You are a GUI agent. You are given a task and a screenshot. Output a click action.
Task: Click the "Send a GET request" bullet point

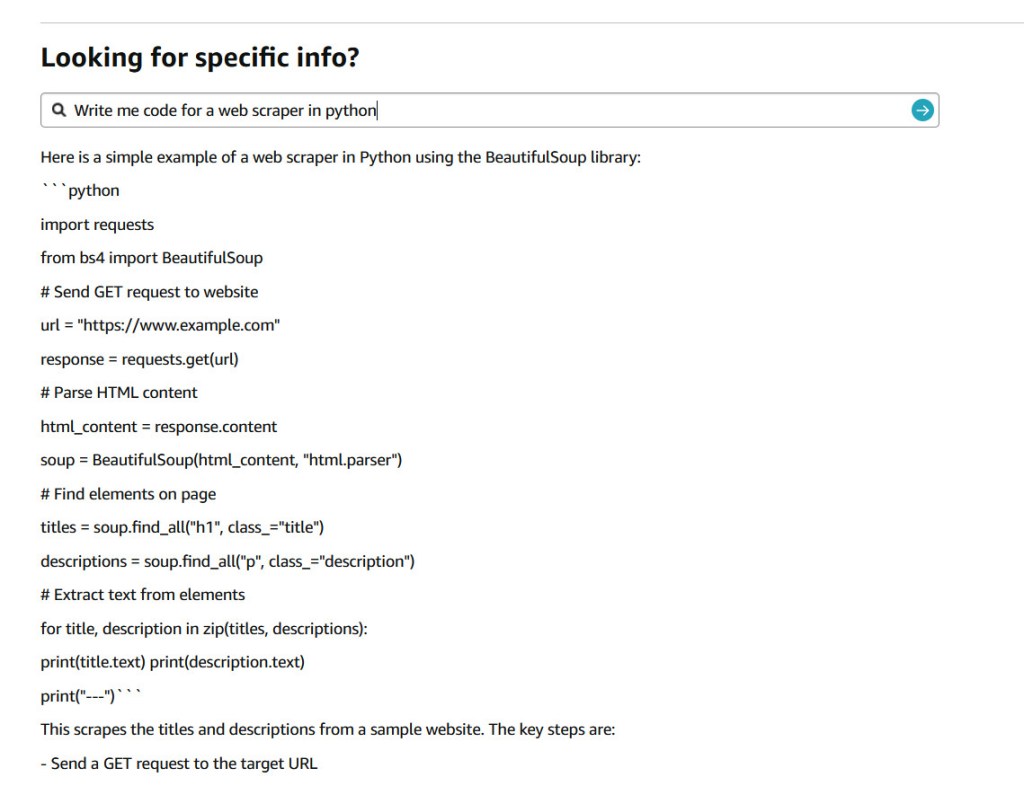coord(179,763)
